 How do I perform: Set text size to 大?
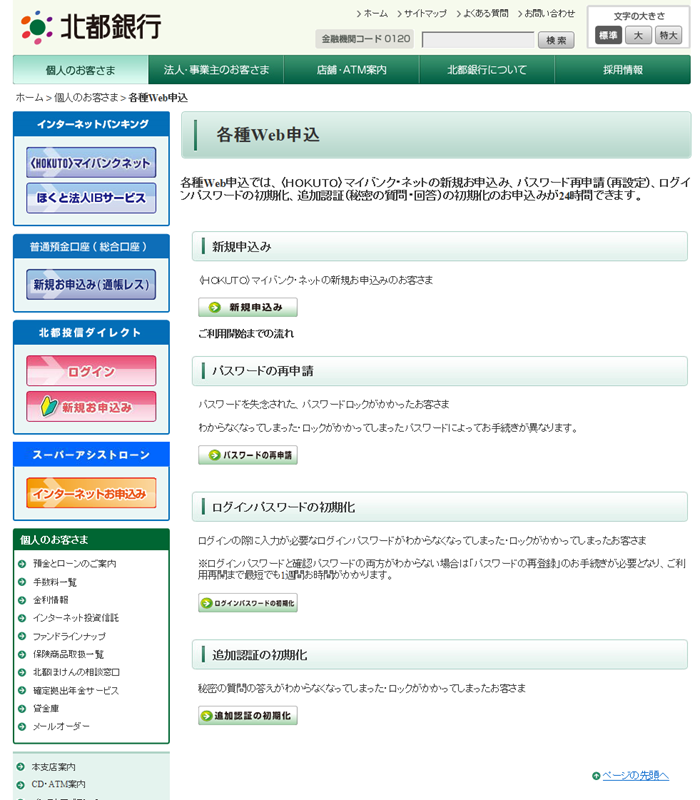(638, 35)
